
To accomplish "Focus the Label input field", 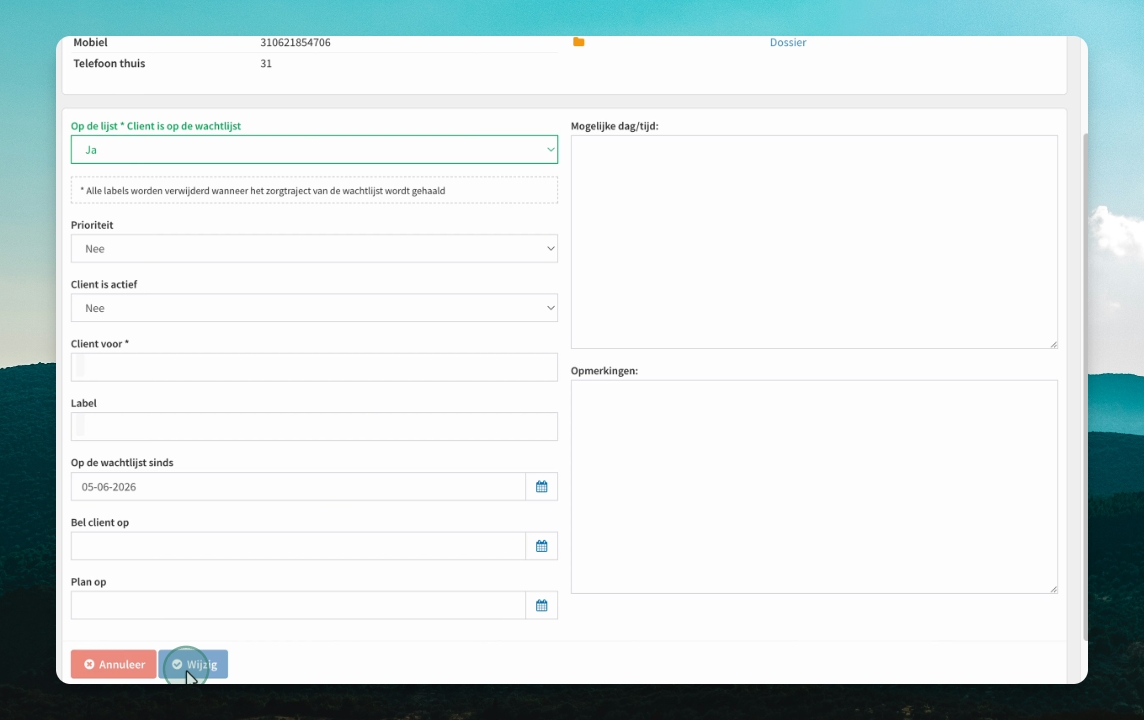I will coord(314,427).
